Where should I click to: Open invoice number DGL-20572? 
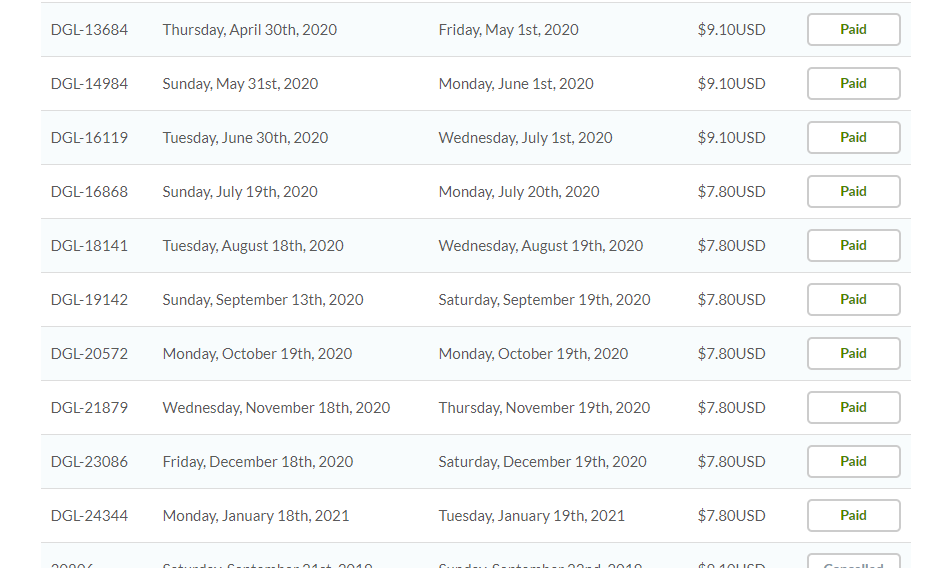[x=89, y=354]
